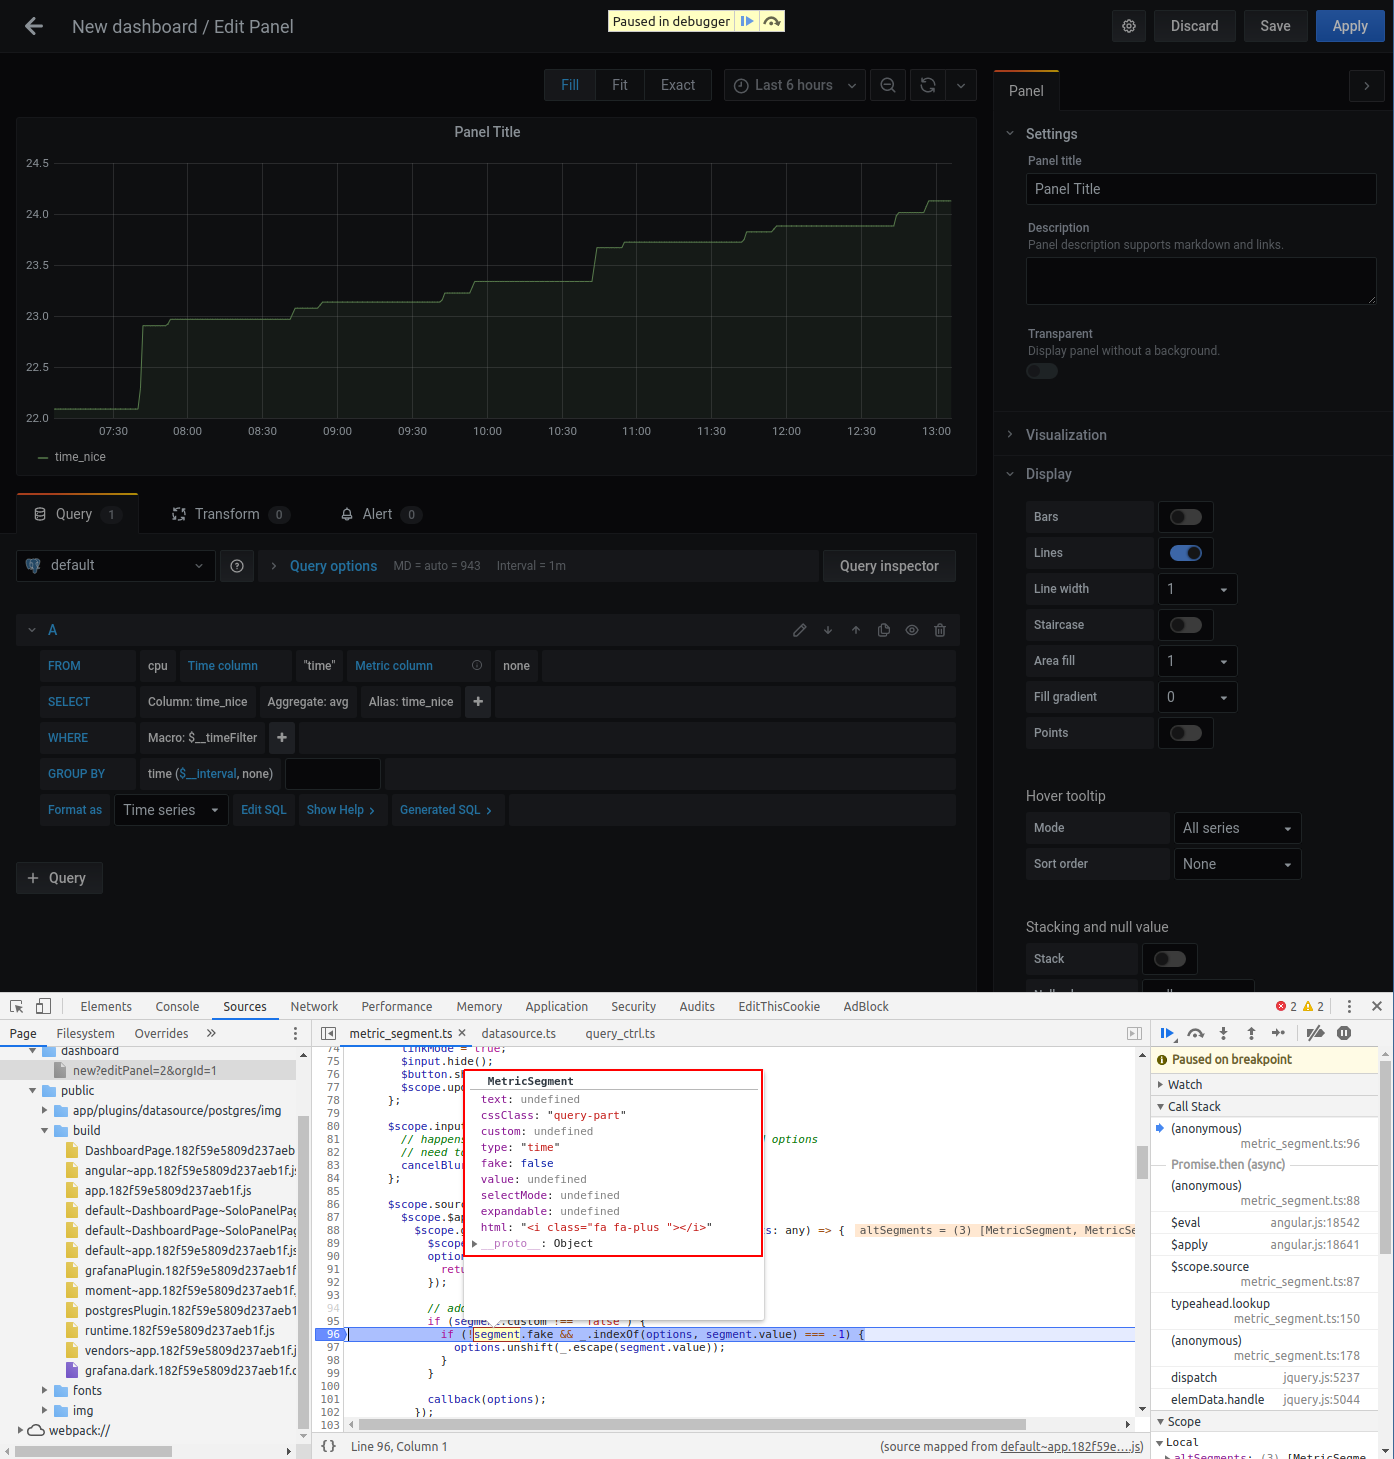Zoom out the time range with the magnifier
This screenshot has height=1459, width=1394.
(x=888, y=85)
